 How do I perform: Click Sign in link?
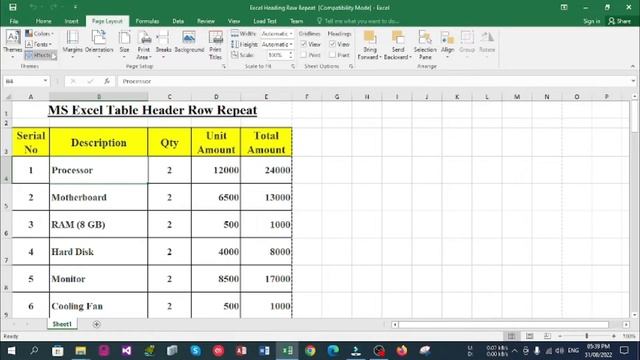[x=591, y=21]
